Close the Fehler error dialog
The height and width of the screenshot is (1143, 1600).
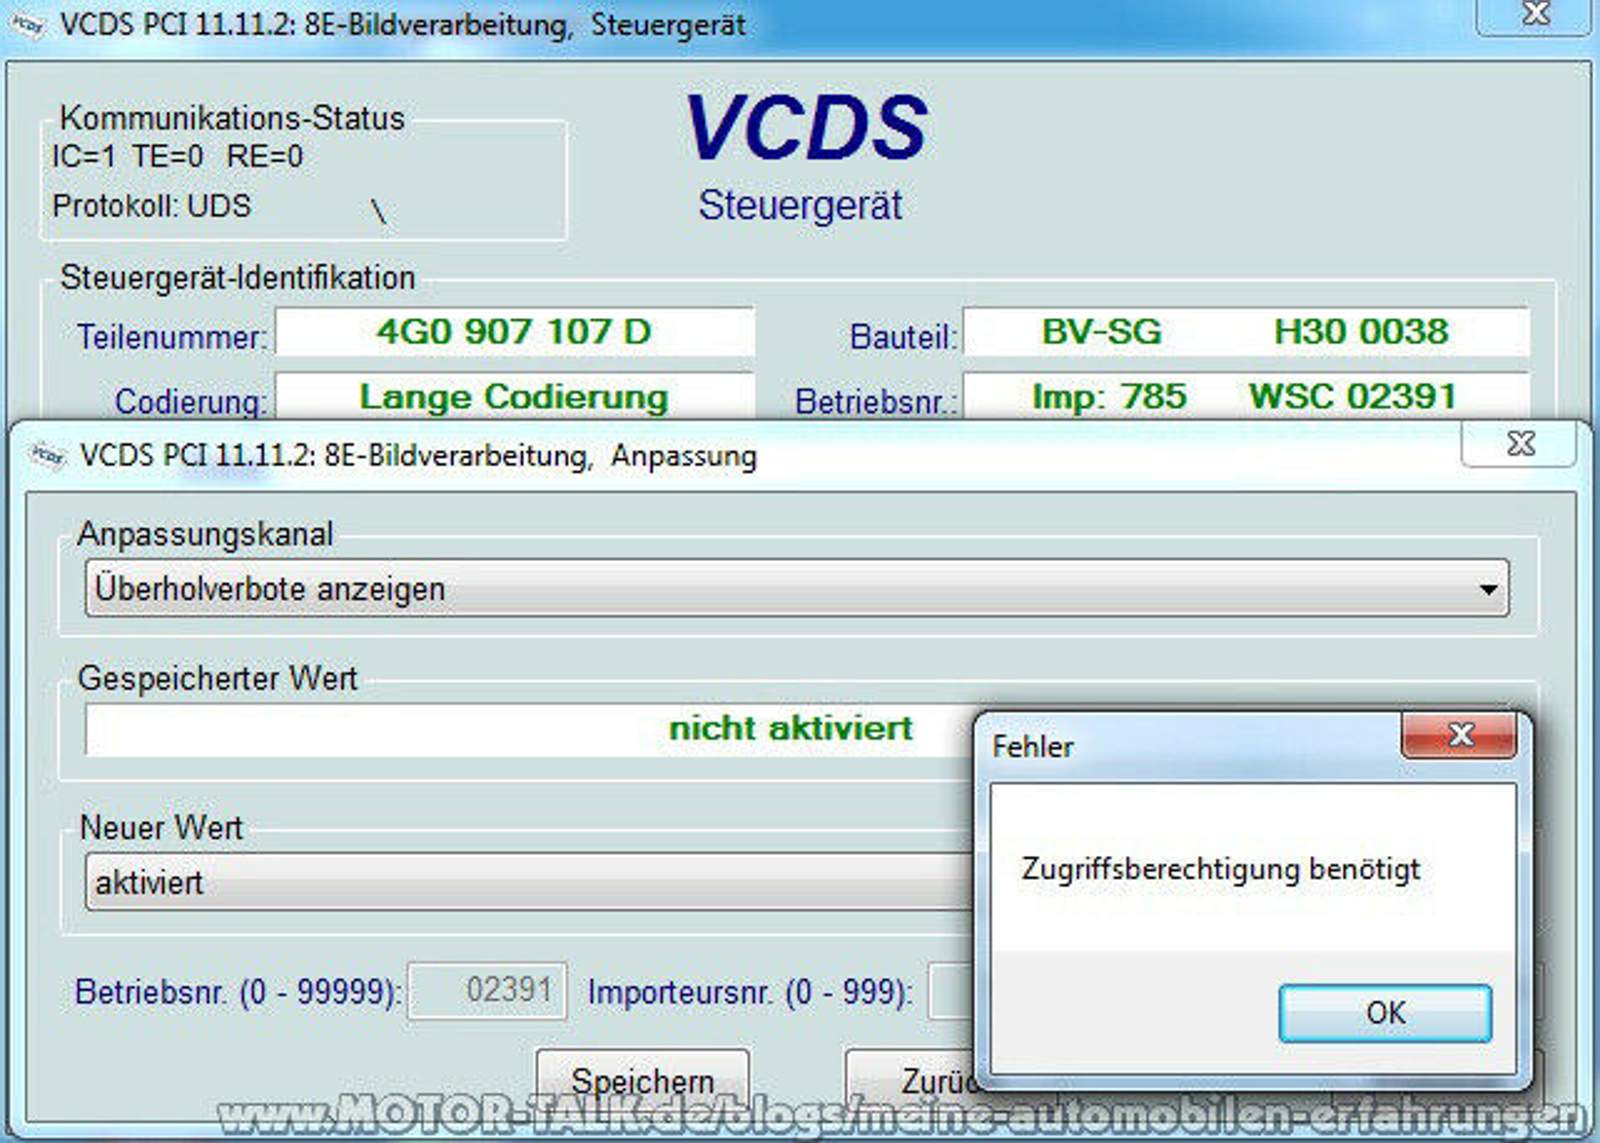[1460, 735]
